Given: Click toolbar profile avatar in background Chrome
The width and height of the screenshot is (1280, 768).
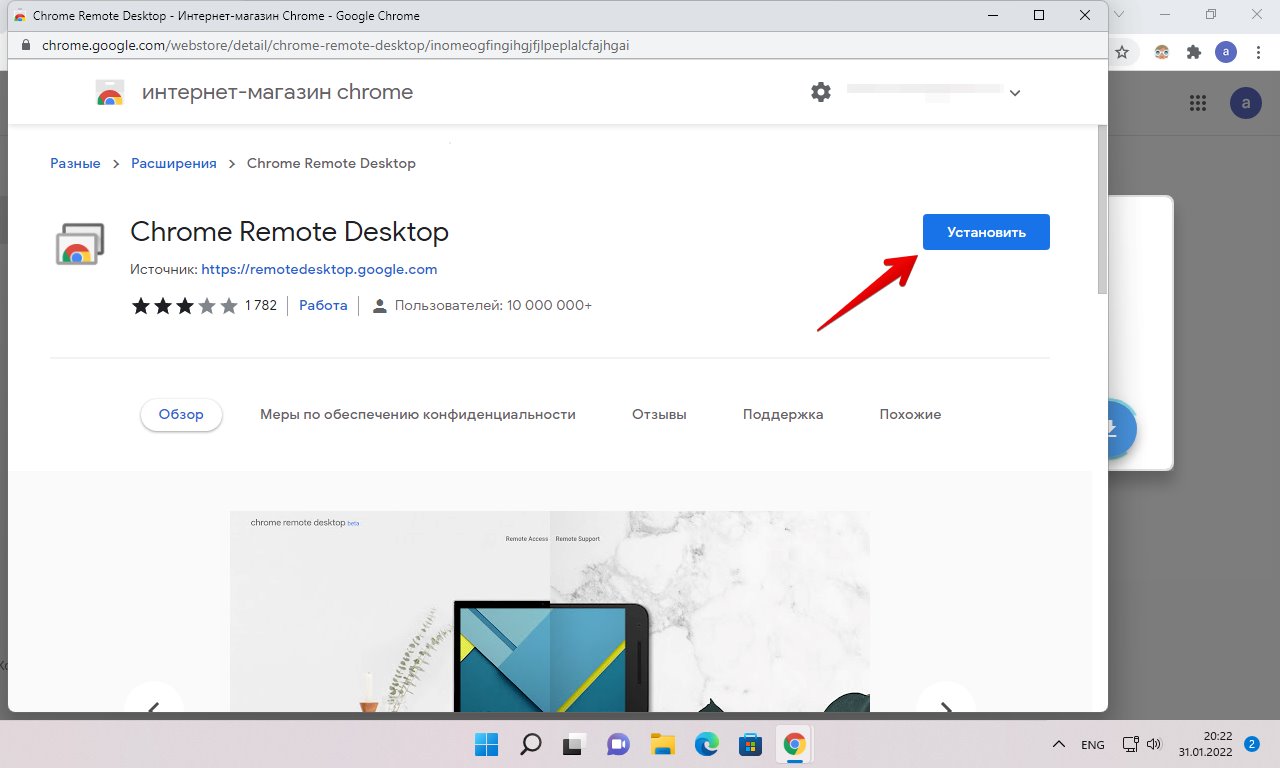Looking at the screenshot, I should pyautogui.click(x=1226, y=52).
